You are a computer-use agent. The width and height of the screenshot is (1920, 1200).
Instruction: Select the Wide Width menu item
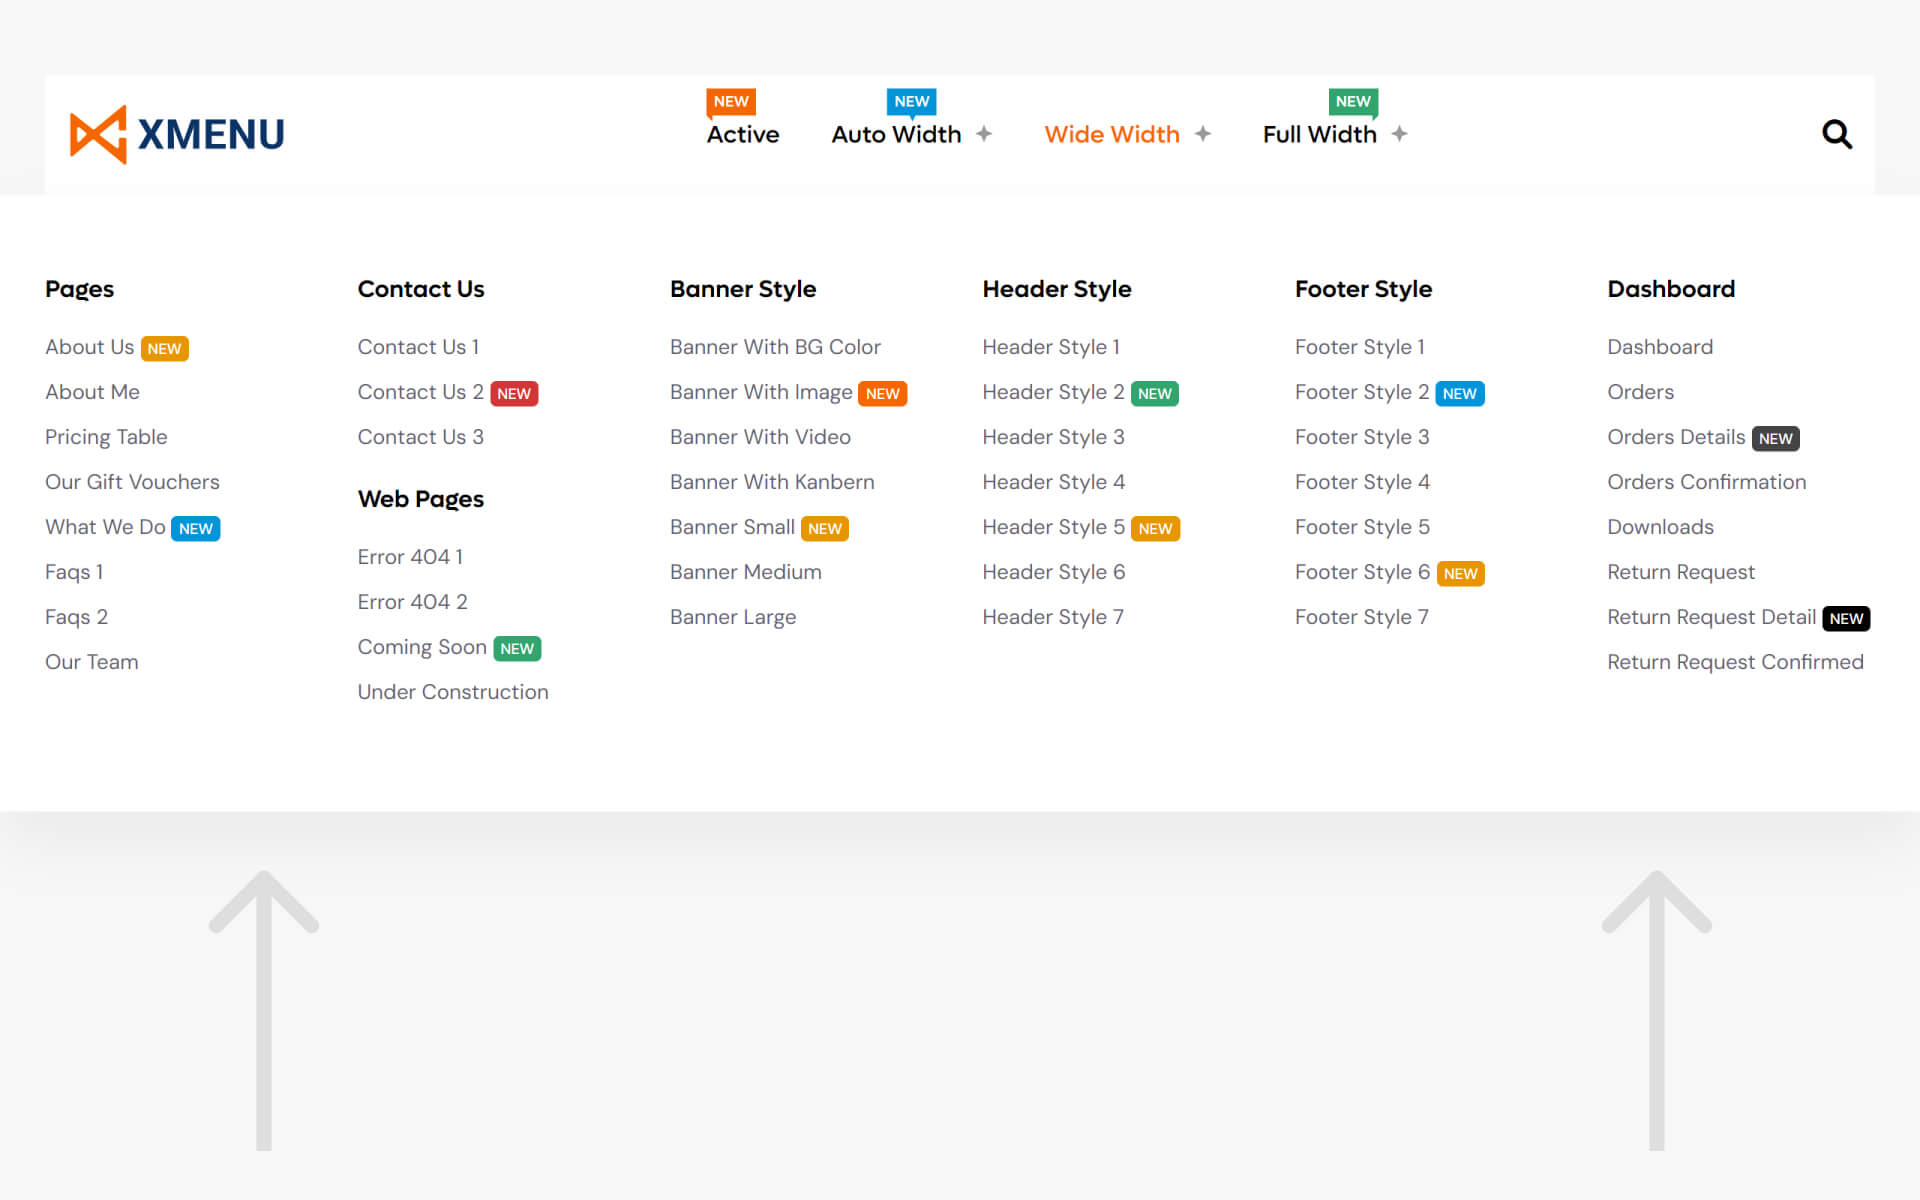point(1111,134)
